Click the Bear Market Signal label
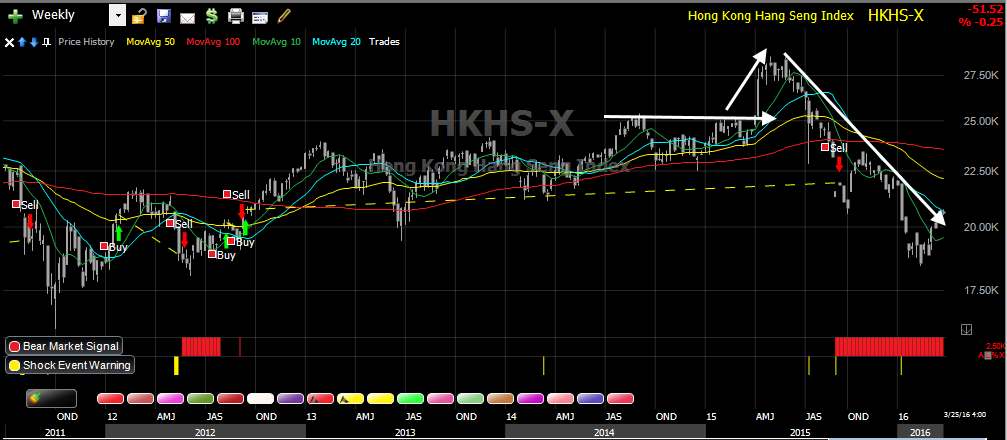1007x440 pixels. pyautogui.click(x=64, y=346)
